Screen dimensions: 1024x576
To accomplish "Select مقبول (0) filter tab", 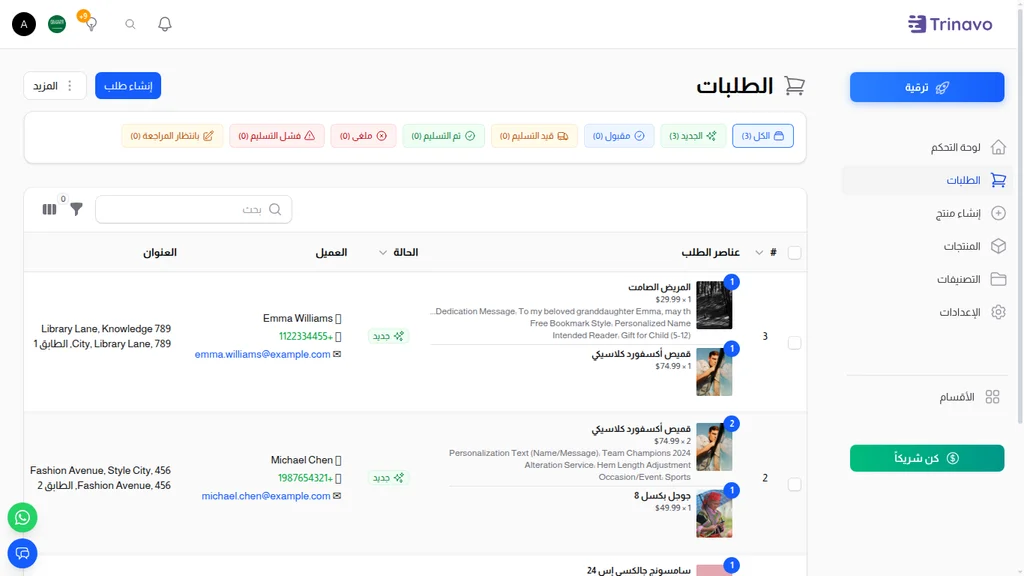I will 618,136.
